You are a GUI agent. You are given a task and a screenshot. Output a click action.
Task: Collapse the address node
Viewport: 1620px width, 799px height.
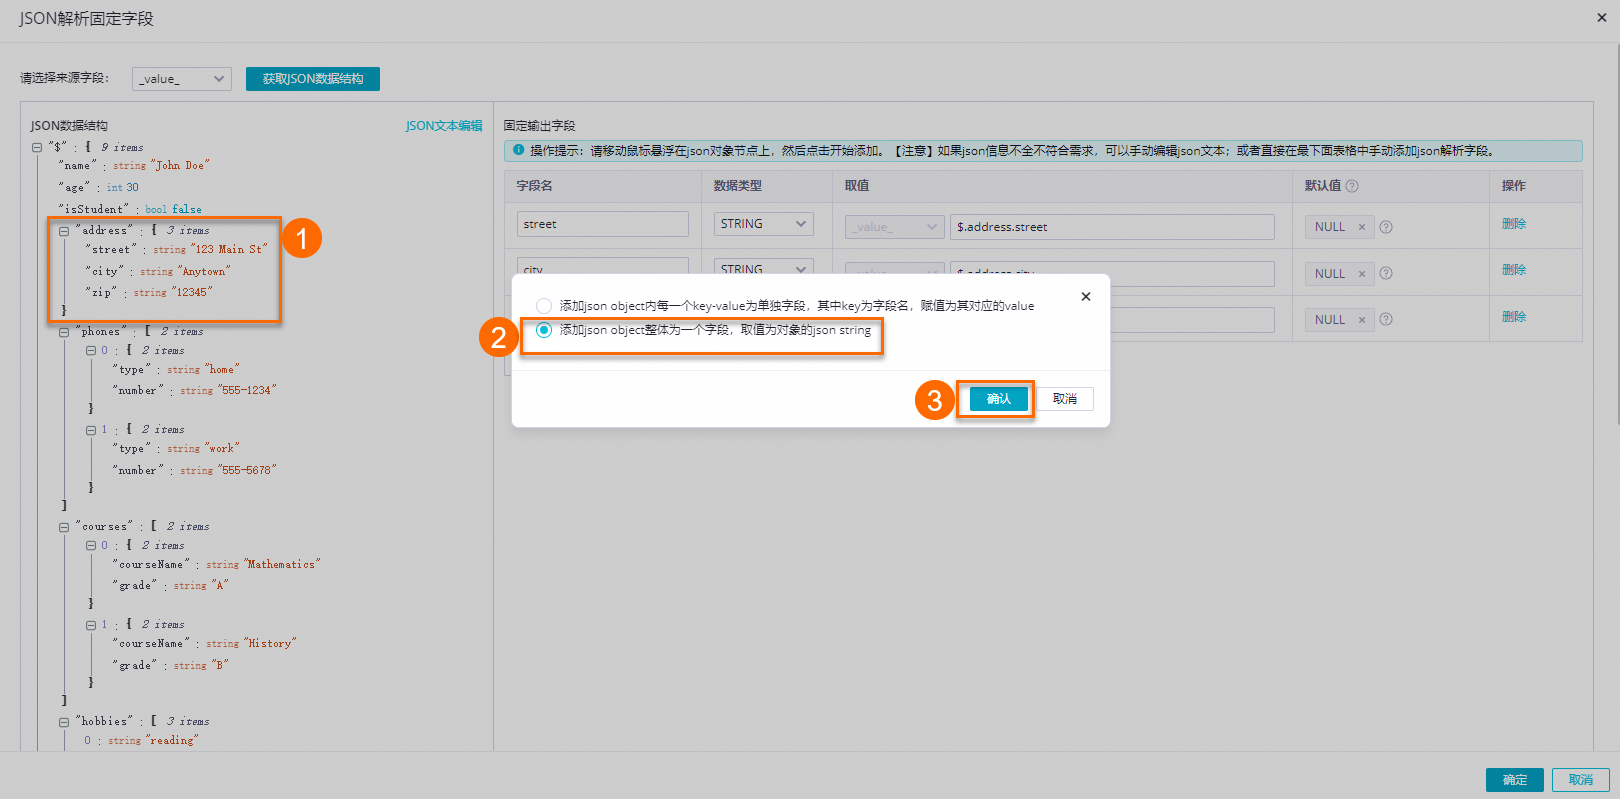(64, 231)
